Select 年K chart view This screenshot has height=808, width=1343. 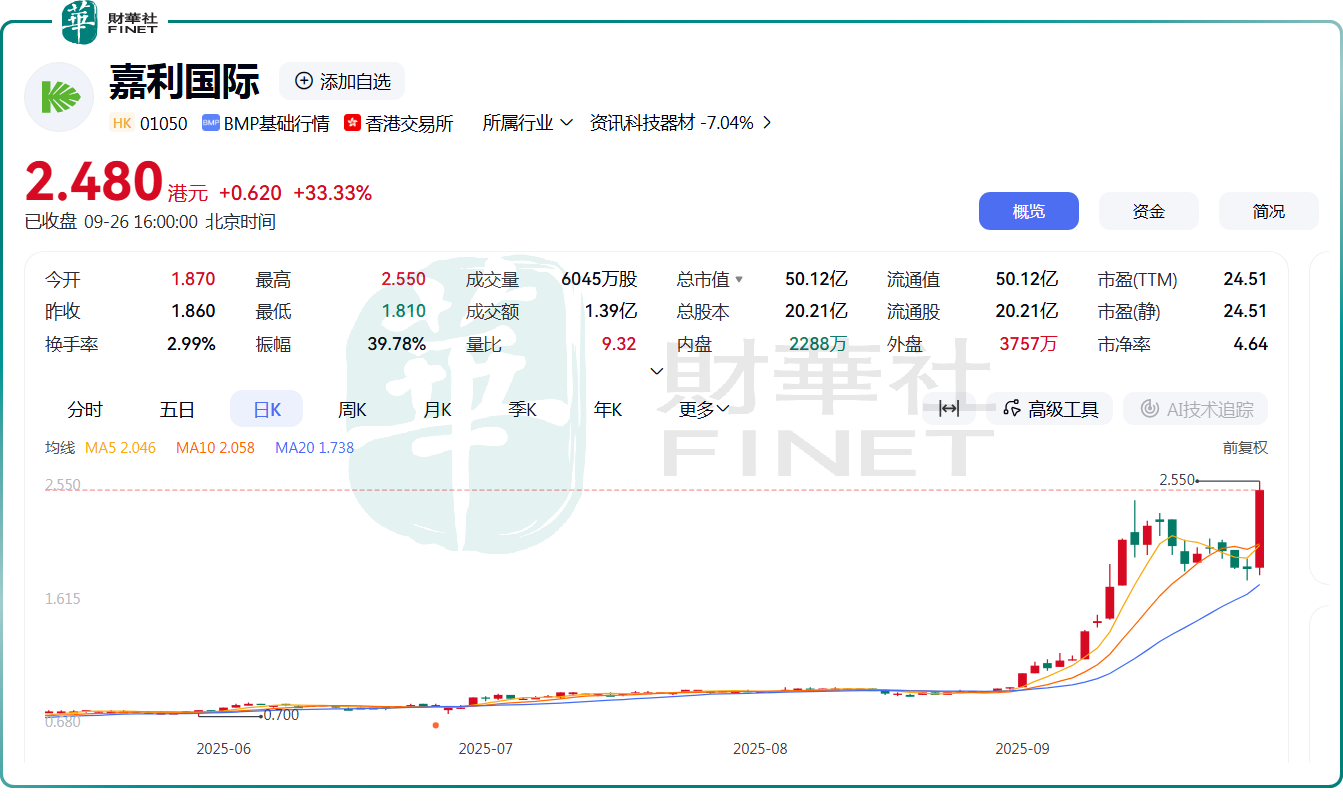coord(607,409)
